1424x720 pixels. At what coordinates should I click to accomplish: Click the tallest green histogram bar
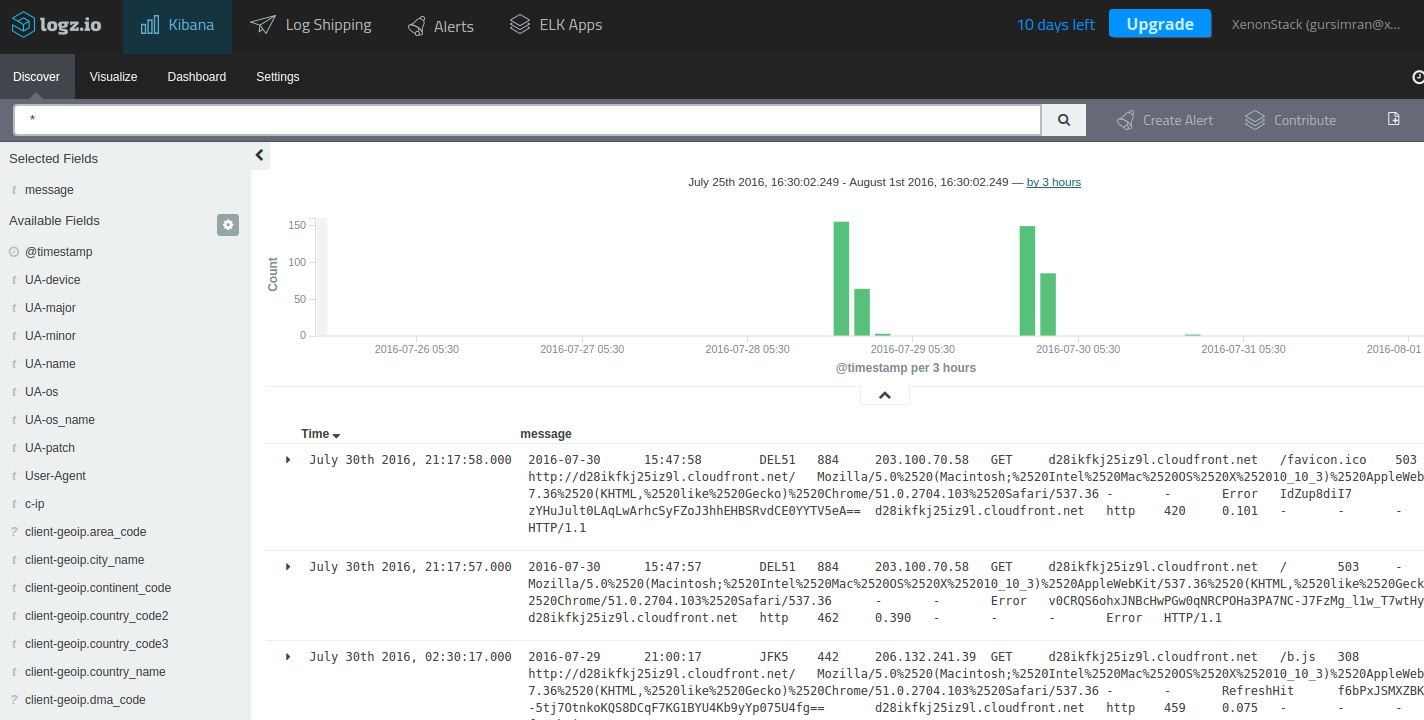[x=841, y=279]
